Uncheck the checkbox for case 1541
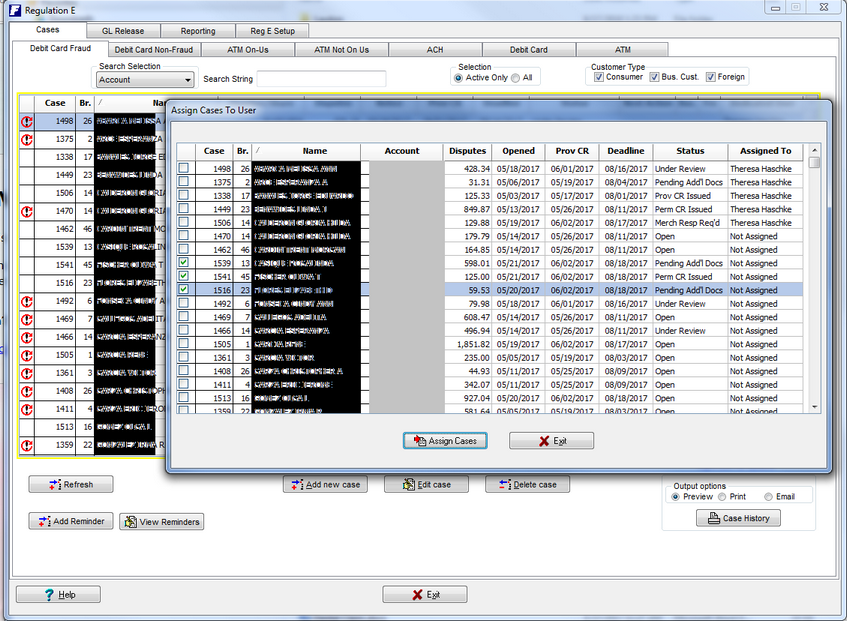The width and height of the screenshot is (847, 621). click(x=183, y=276)
